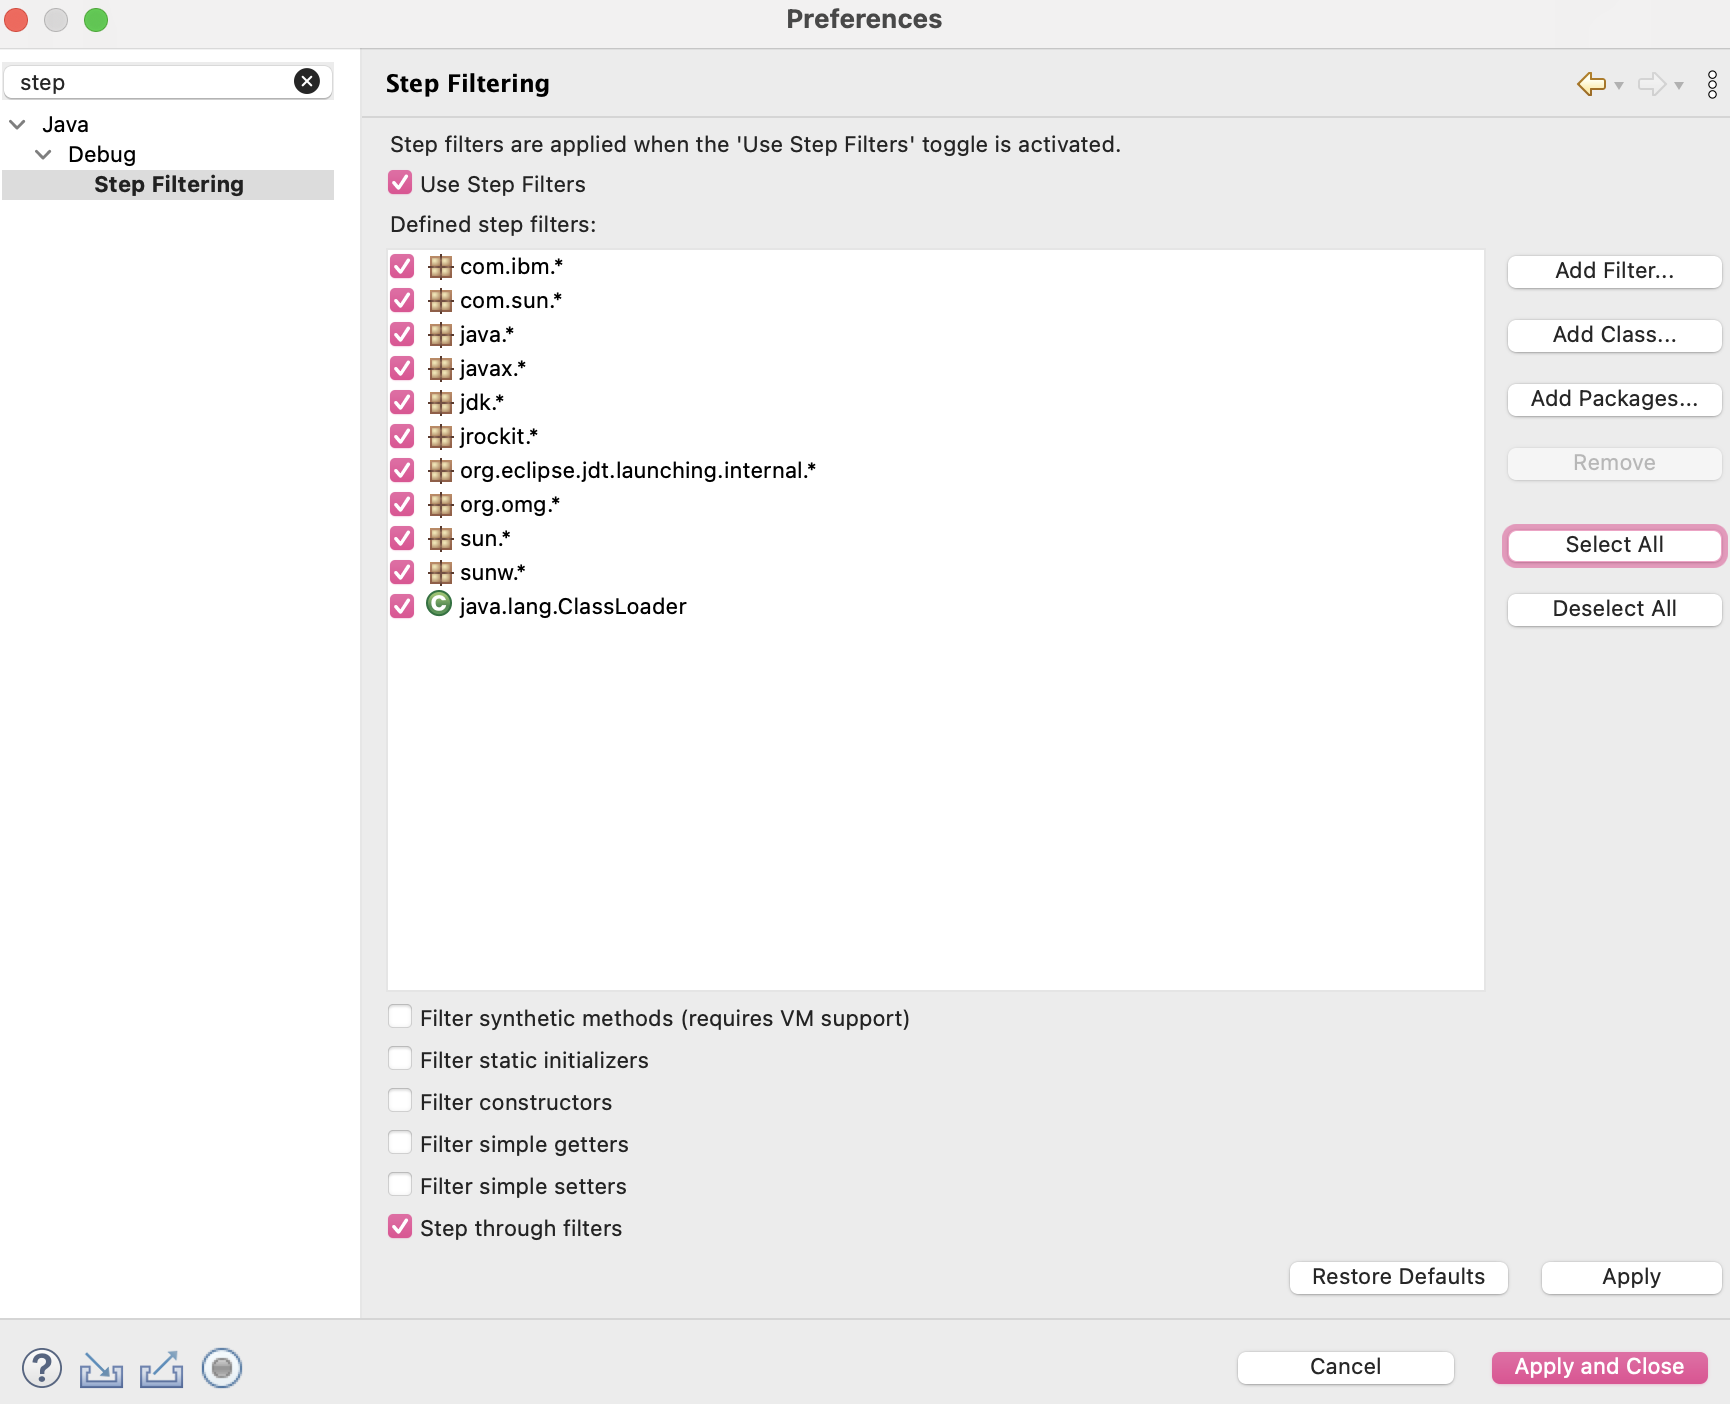
Task: Collapse the Debug tree node
Action: (43, 154)
